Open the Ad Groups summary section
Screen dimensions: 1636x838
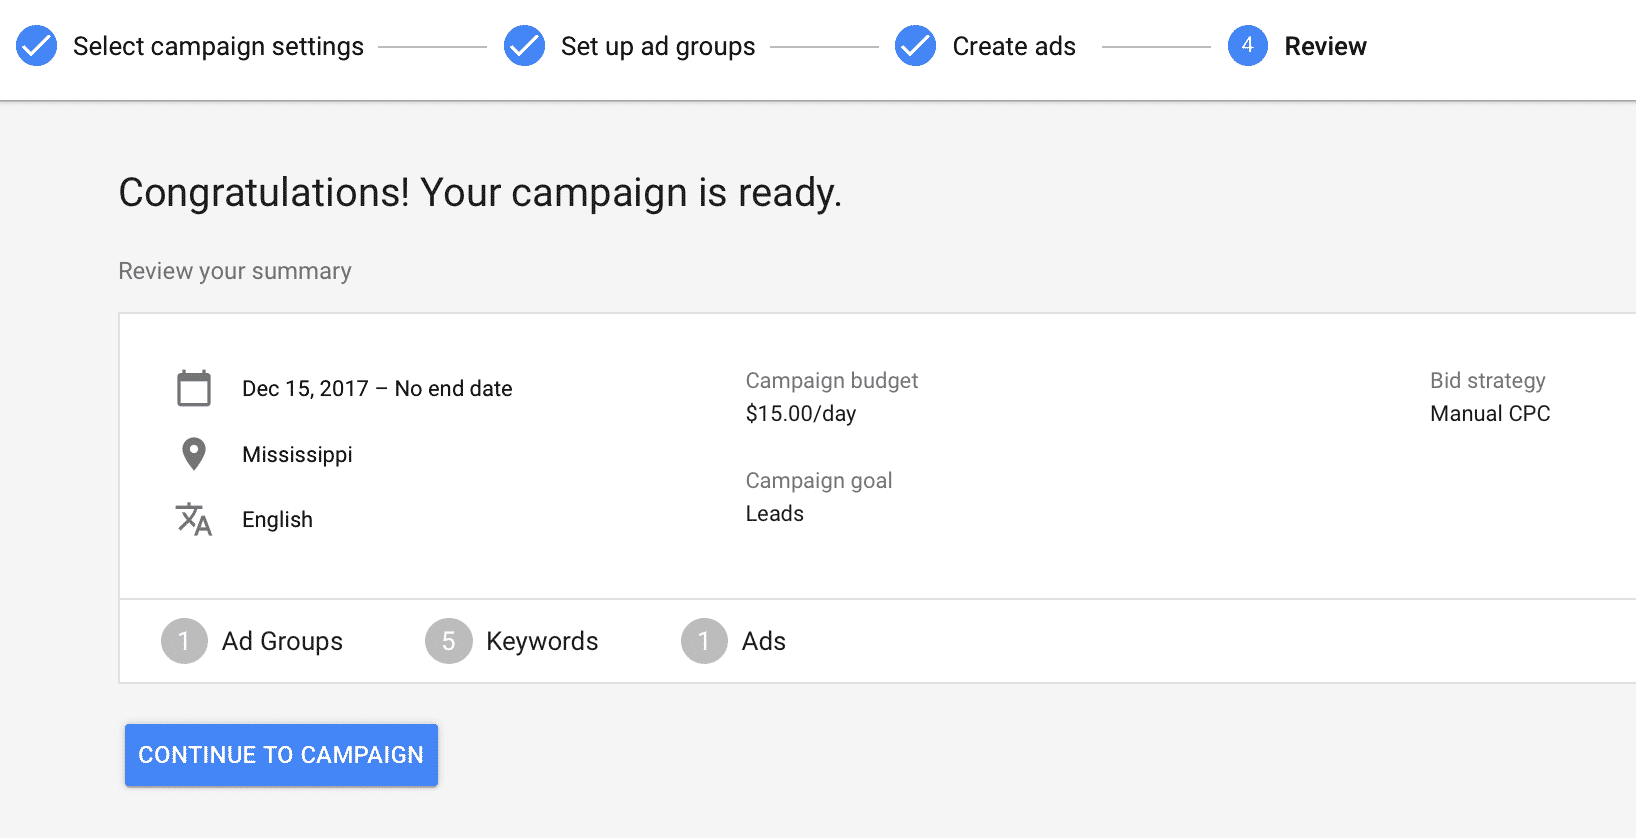(282, 641)
